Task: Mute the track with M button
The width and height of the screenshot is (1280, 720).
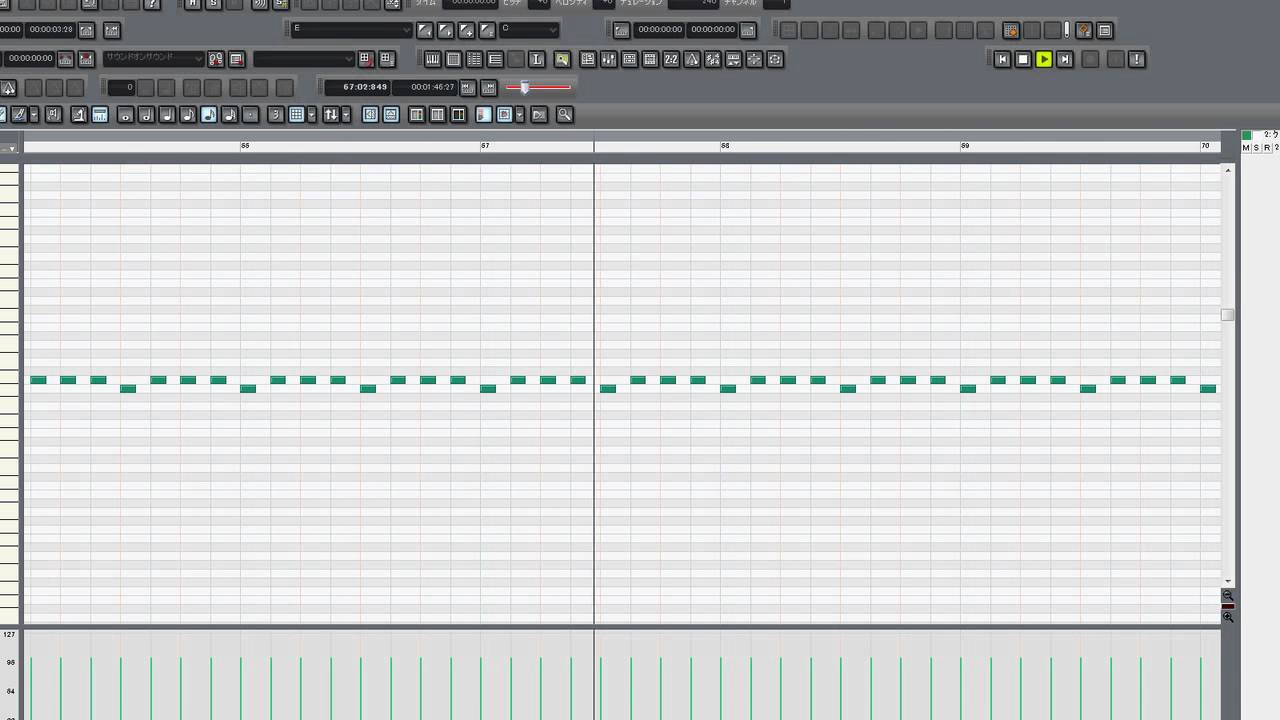Action: 1246,148
